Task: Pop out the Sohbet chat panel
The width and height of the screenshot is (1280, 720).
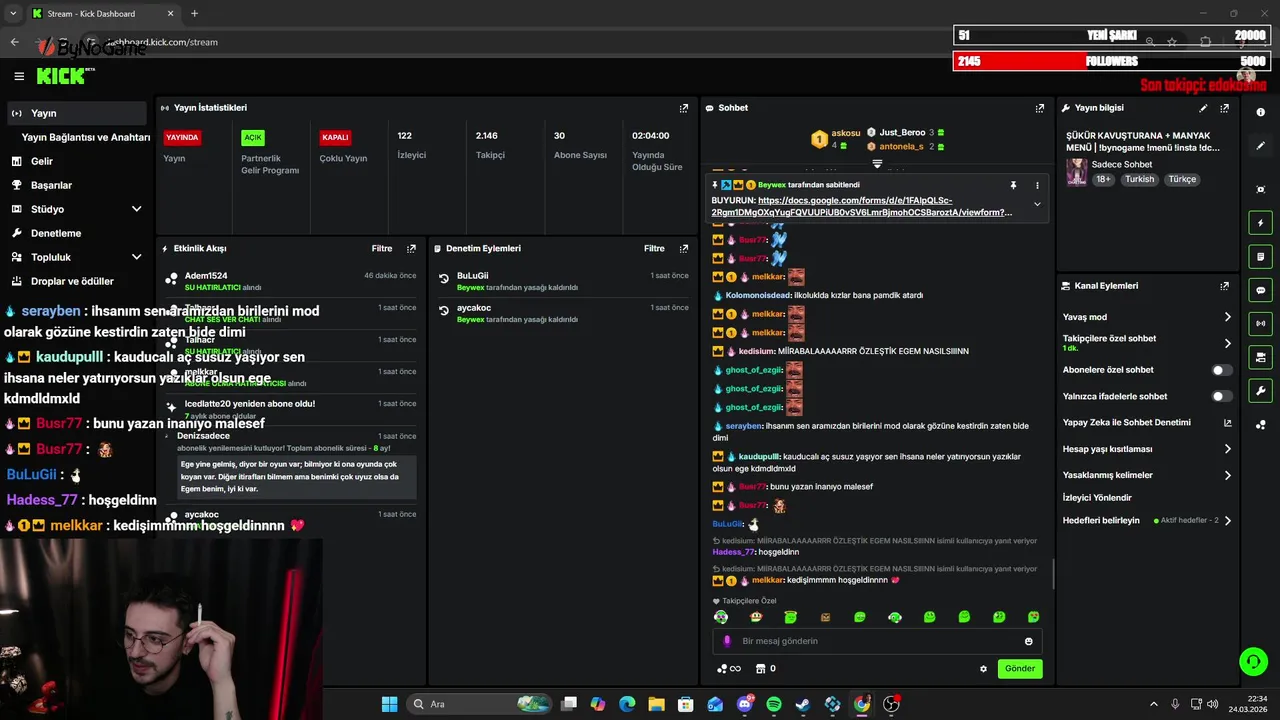Action: point(1040,108)
